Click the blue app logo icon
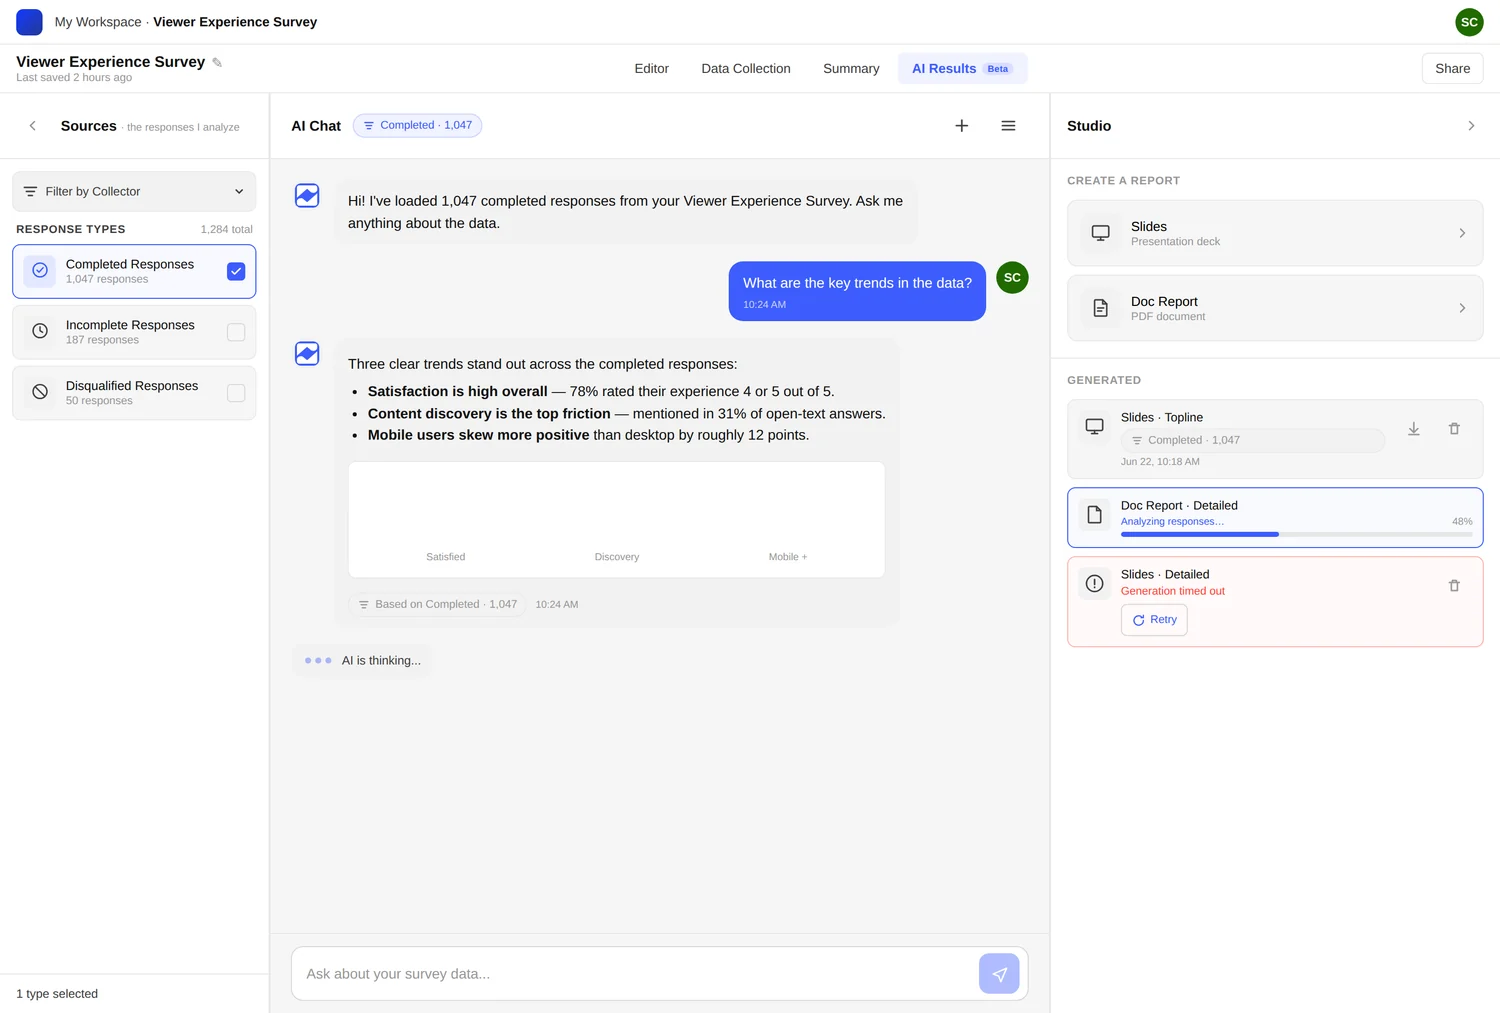The height and width of the screenshot is (1013, 1500). click(x=29, y=21)
